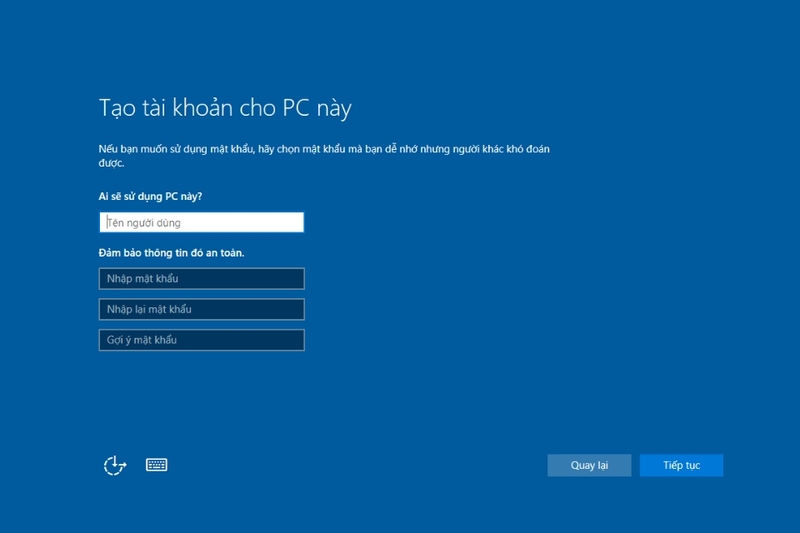The height and width of the screenshot is (533, 800).
Task: Select the heading 'Tạo tài khoản cho PC này'
Action: click(225, 108)
